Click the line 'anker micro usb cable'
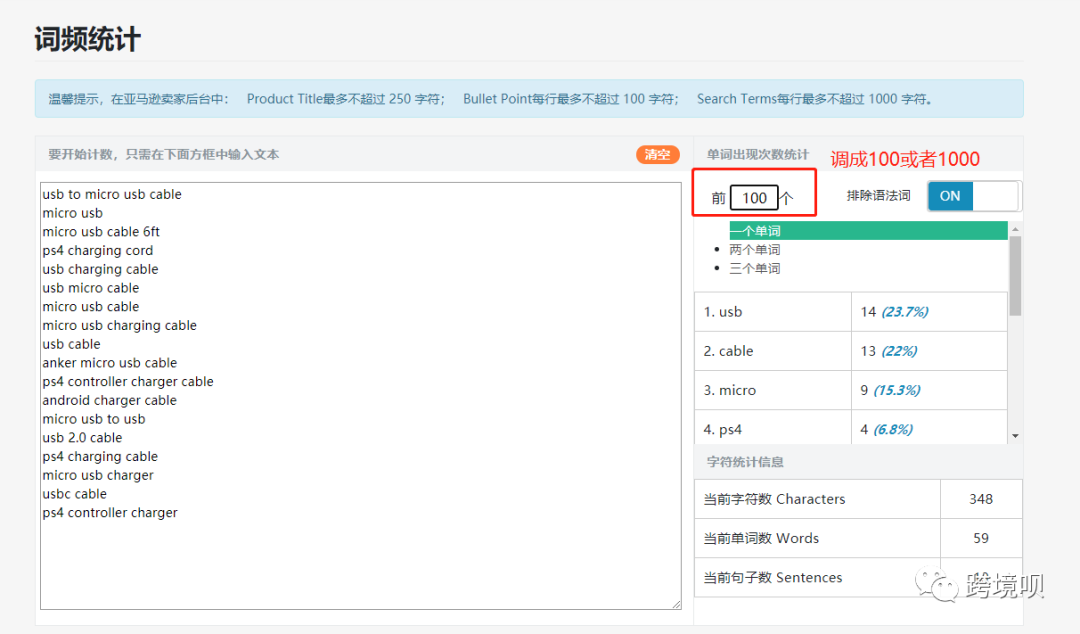Image resolution: width=1080 pixels, height=634 pixels. click(x=110, y=362)
